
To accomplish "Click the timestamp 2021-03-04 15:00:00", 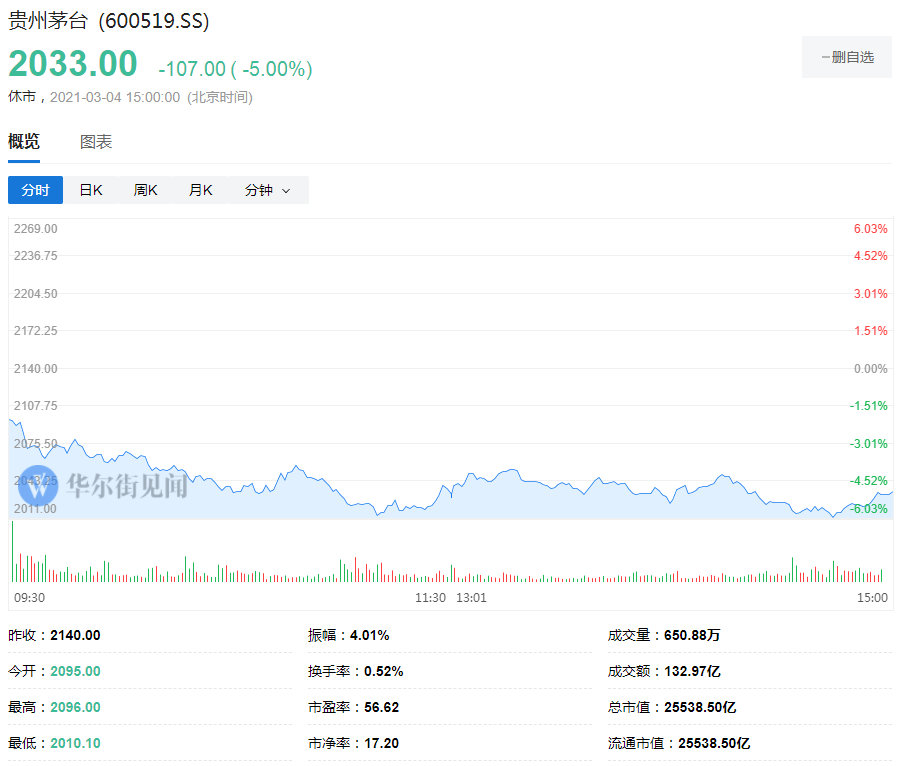I will click(x=115, y=97).
